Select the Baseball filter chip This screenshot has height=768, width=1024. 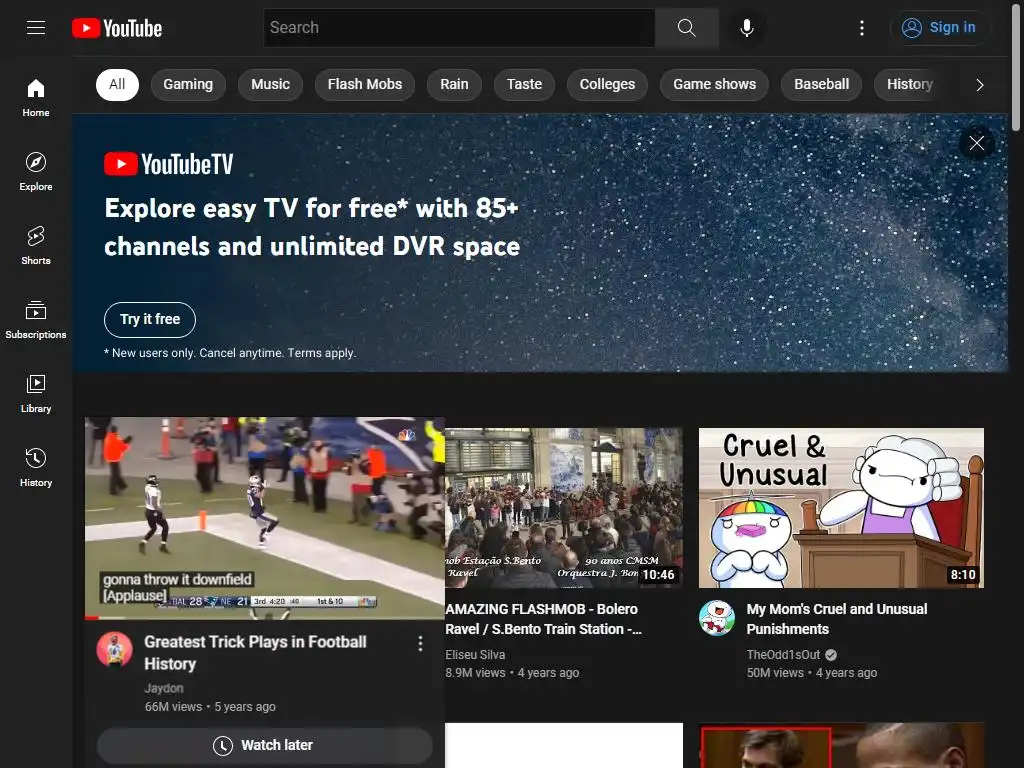[822, 84]
